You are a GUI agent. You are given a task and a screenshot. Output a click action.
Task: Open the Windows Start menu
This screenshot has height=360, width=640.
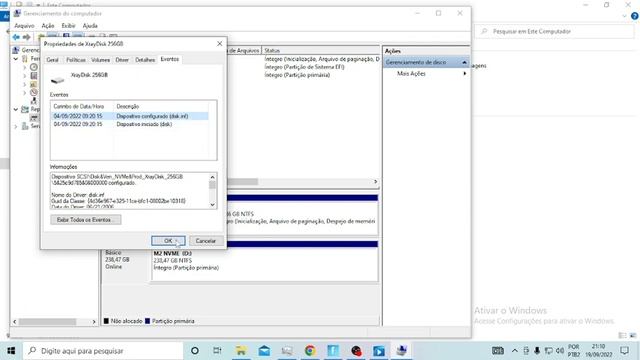(x=11, y=351)
